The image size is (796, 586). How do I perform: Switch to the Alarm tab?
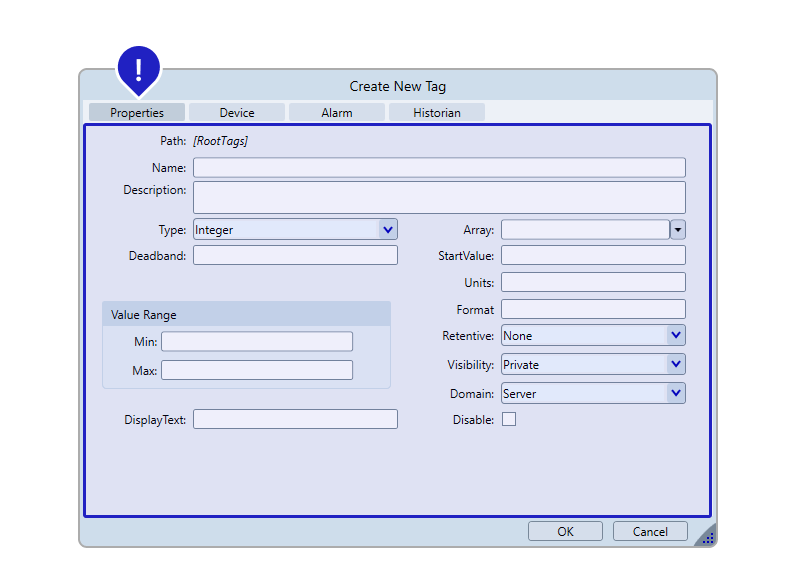[x=337, y=113]
